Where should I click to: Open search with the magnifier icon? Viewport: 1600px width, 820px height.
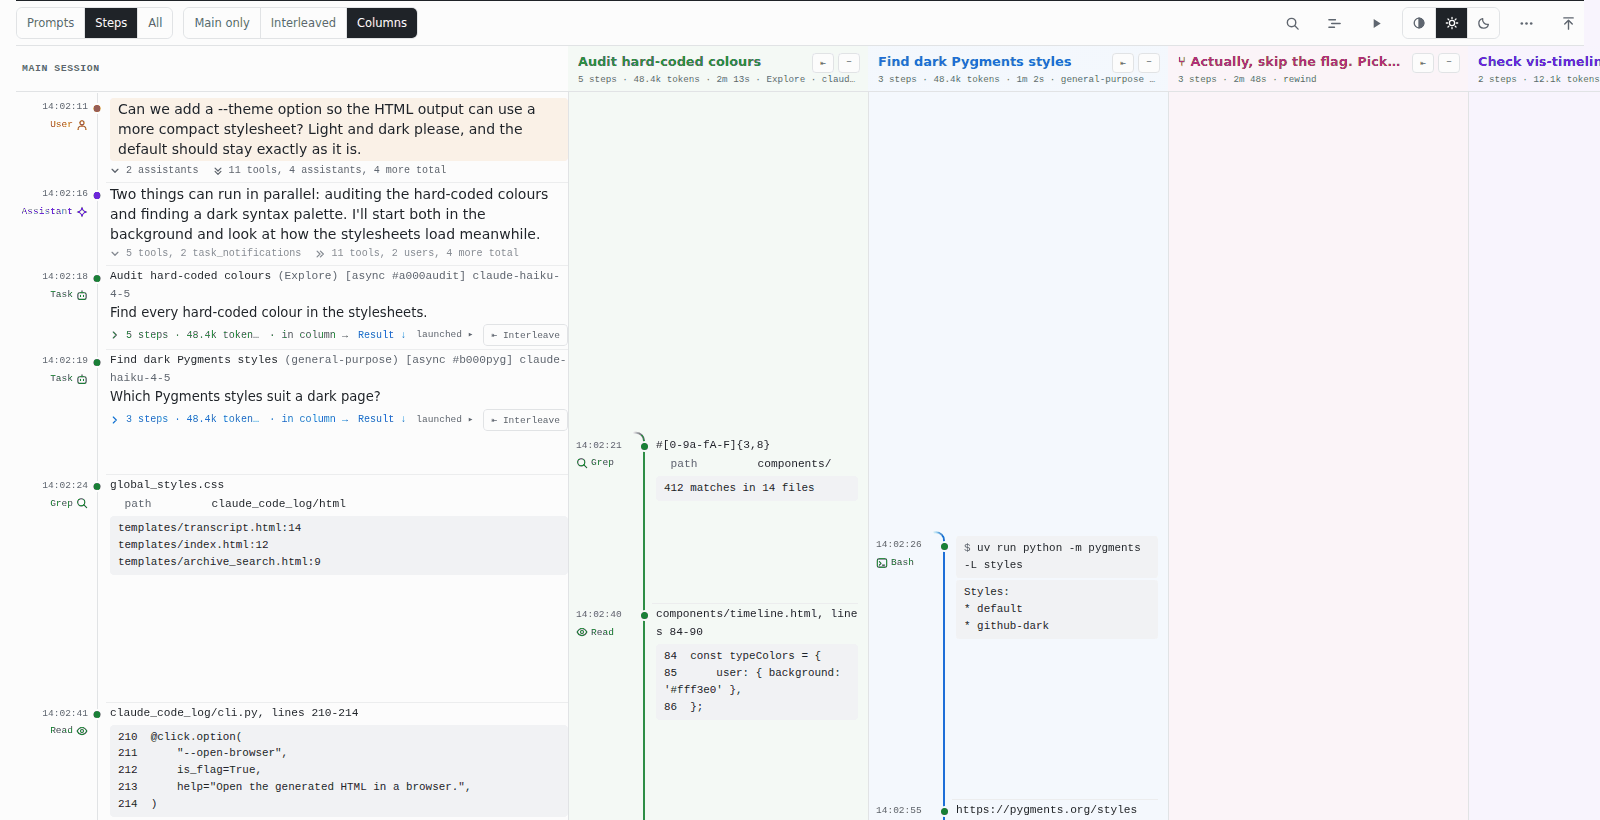1292,23
